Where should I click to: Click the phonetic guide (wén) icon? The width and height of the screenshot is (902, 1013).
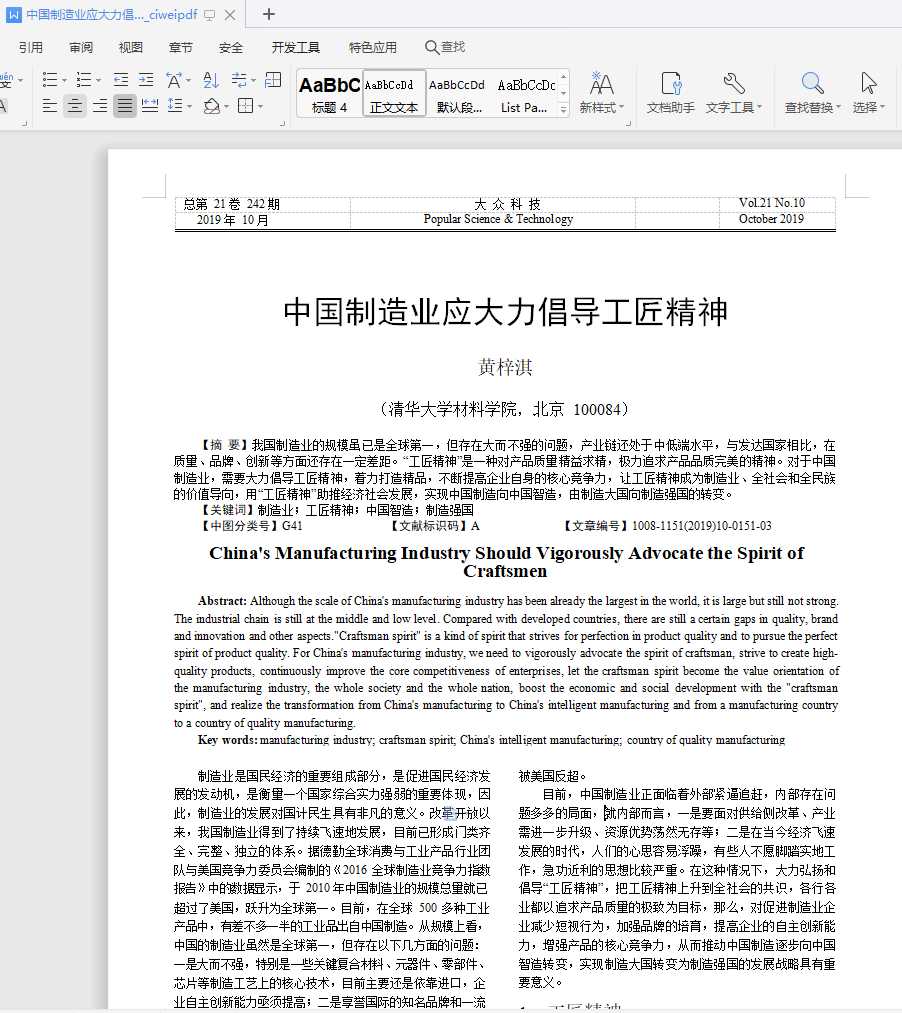point(6,80)
